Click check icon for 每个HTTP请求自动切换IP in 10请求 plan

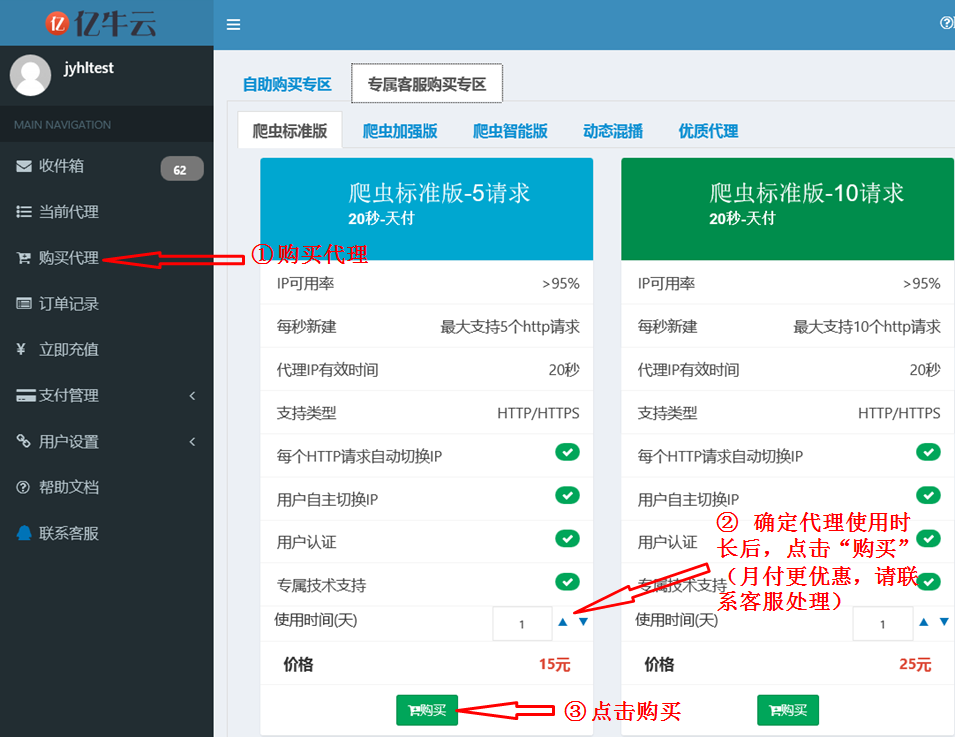click(x=929, y=452)
